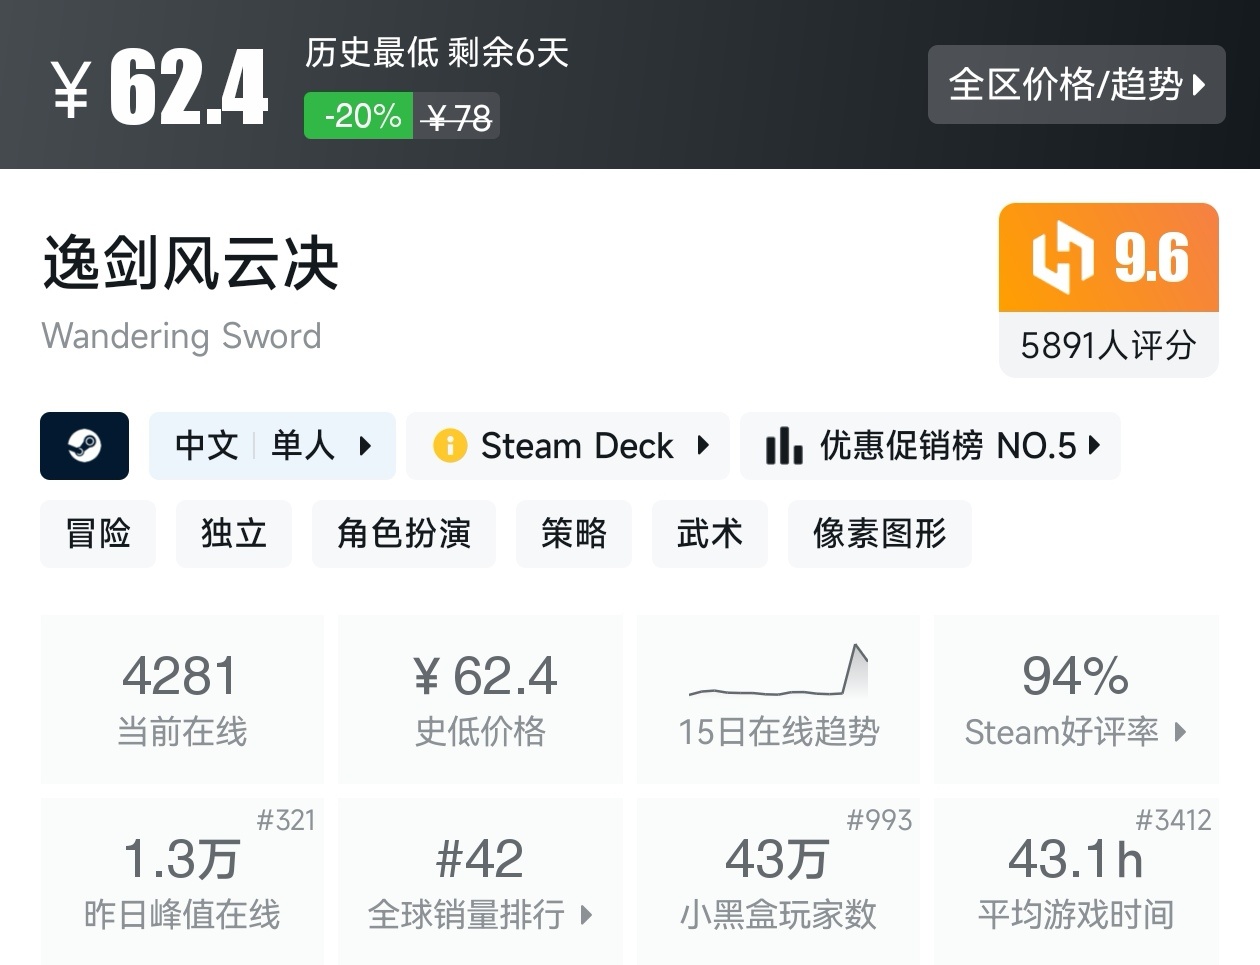This screenshot has width=1260, height=965.
Task: Select the 像素图形 tag
Action: point(880,534)
